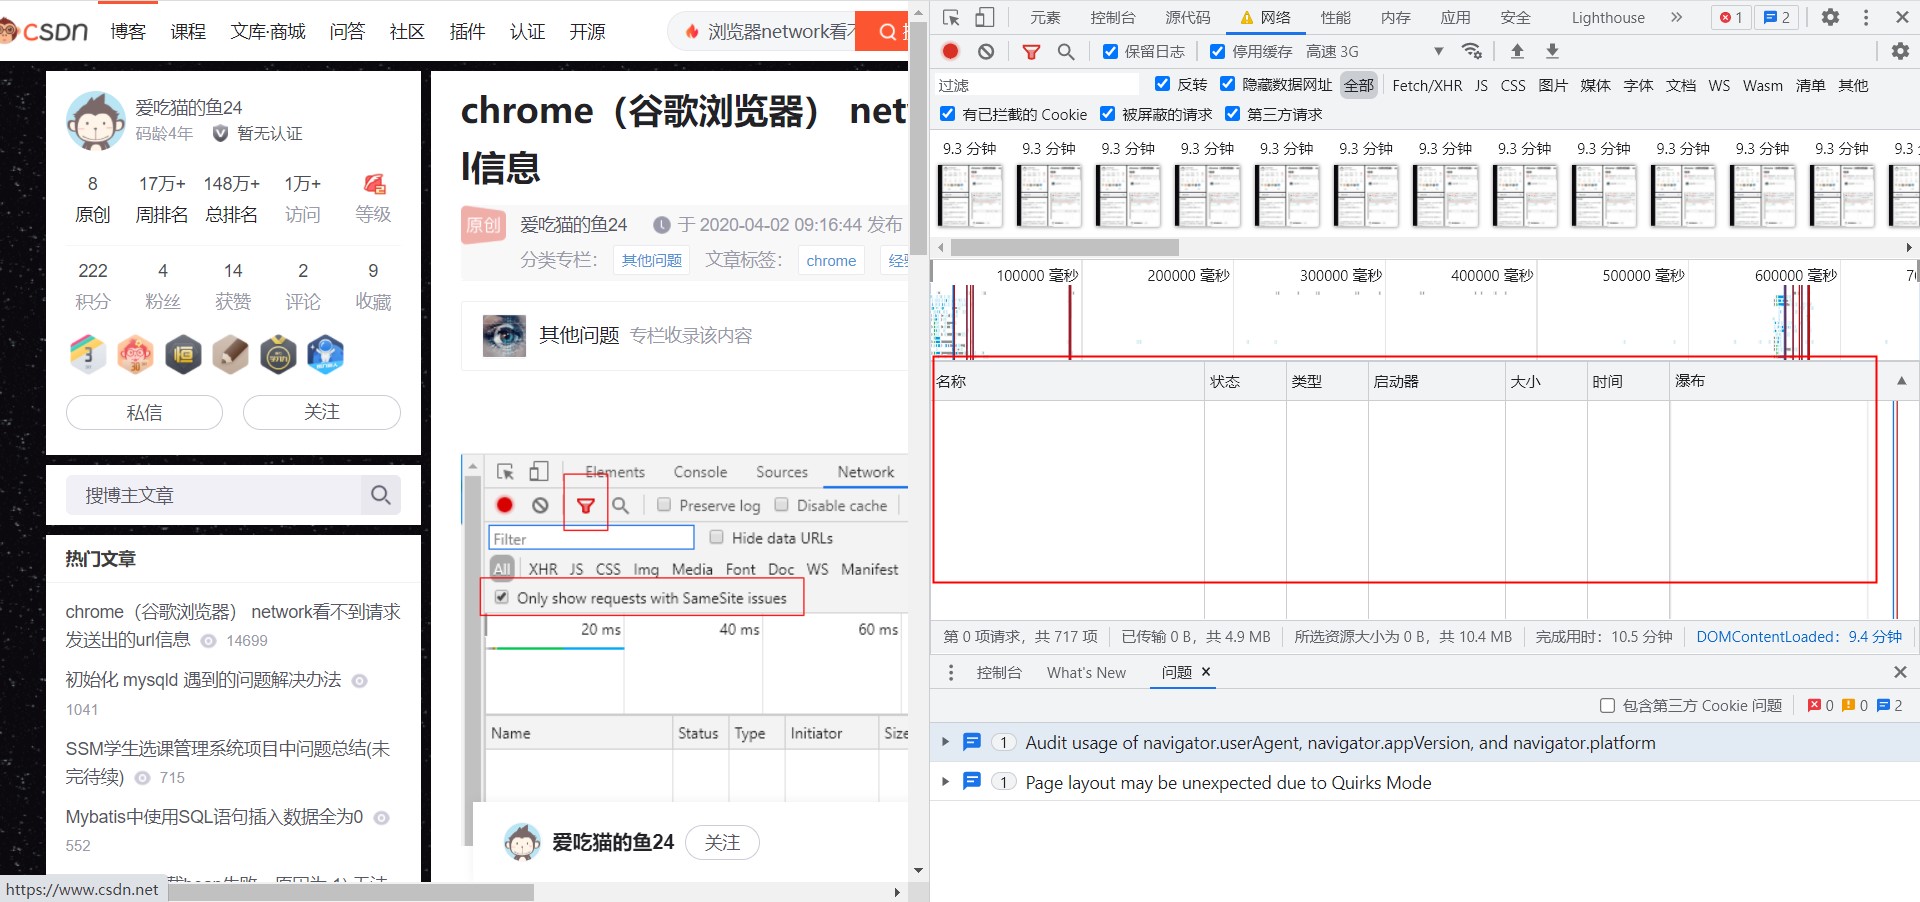
Task: Click the sidebar 关注 follow button
Action: (x=322, y=412)
